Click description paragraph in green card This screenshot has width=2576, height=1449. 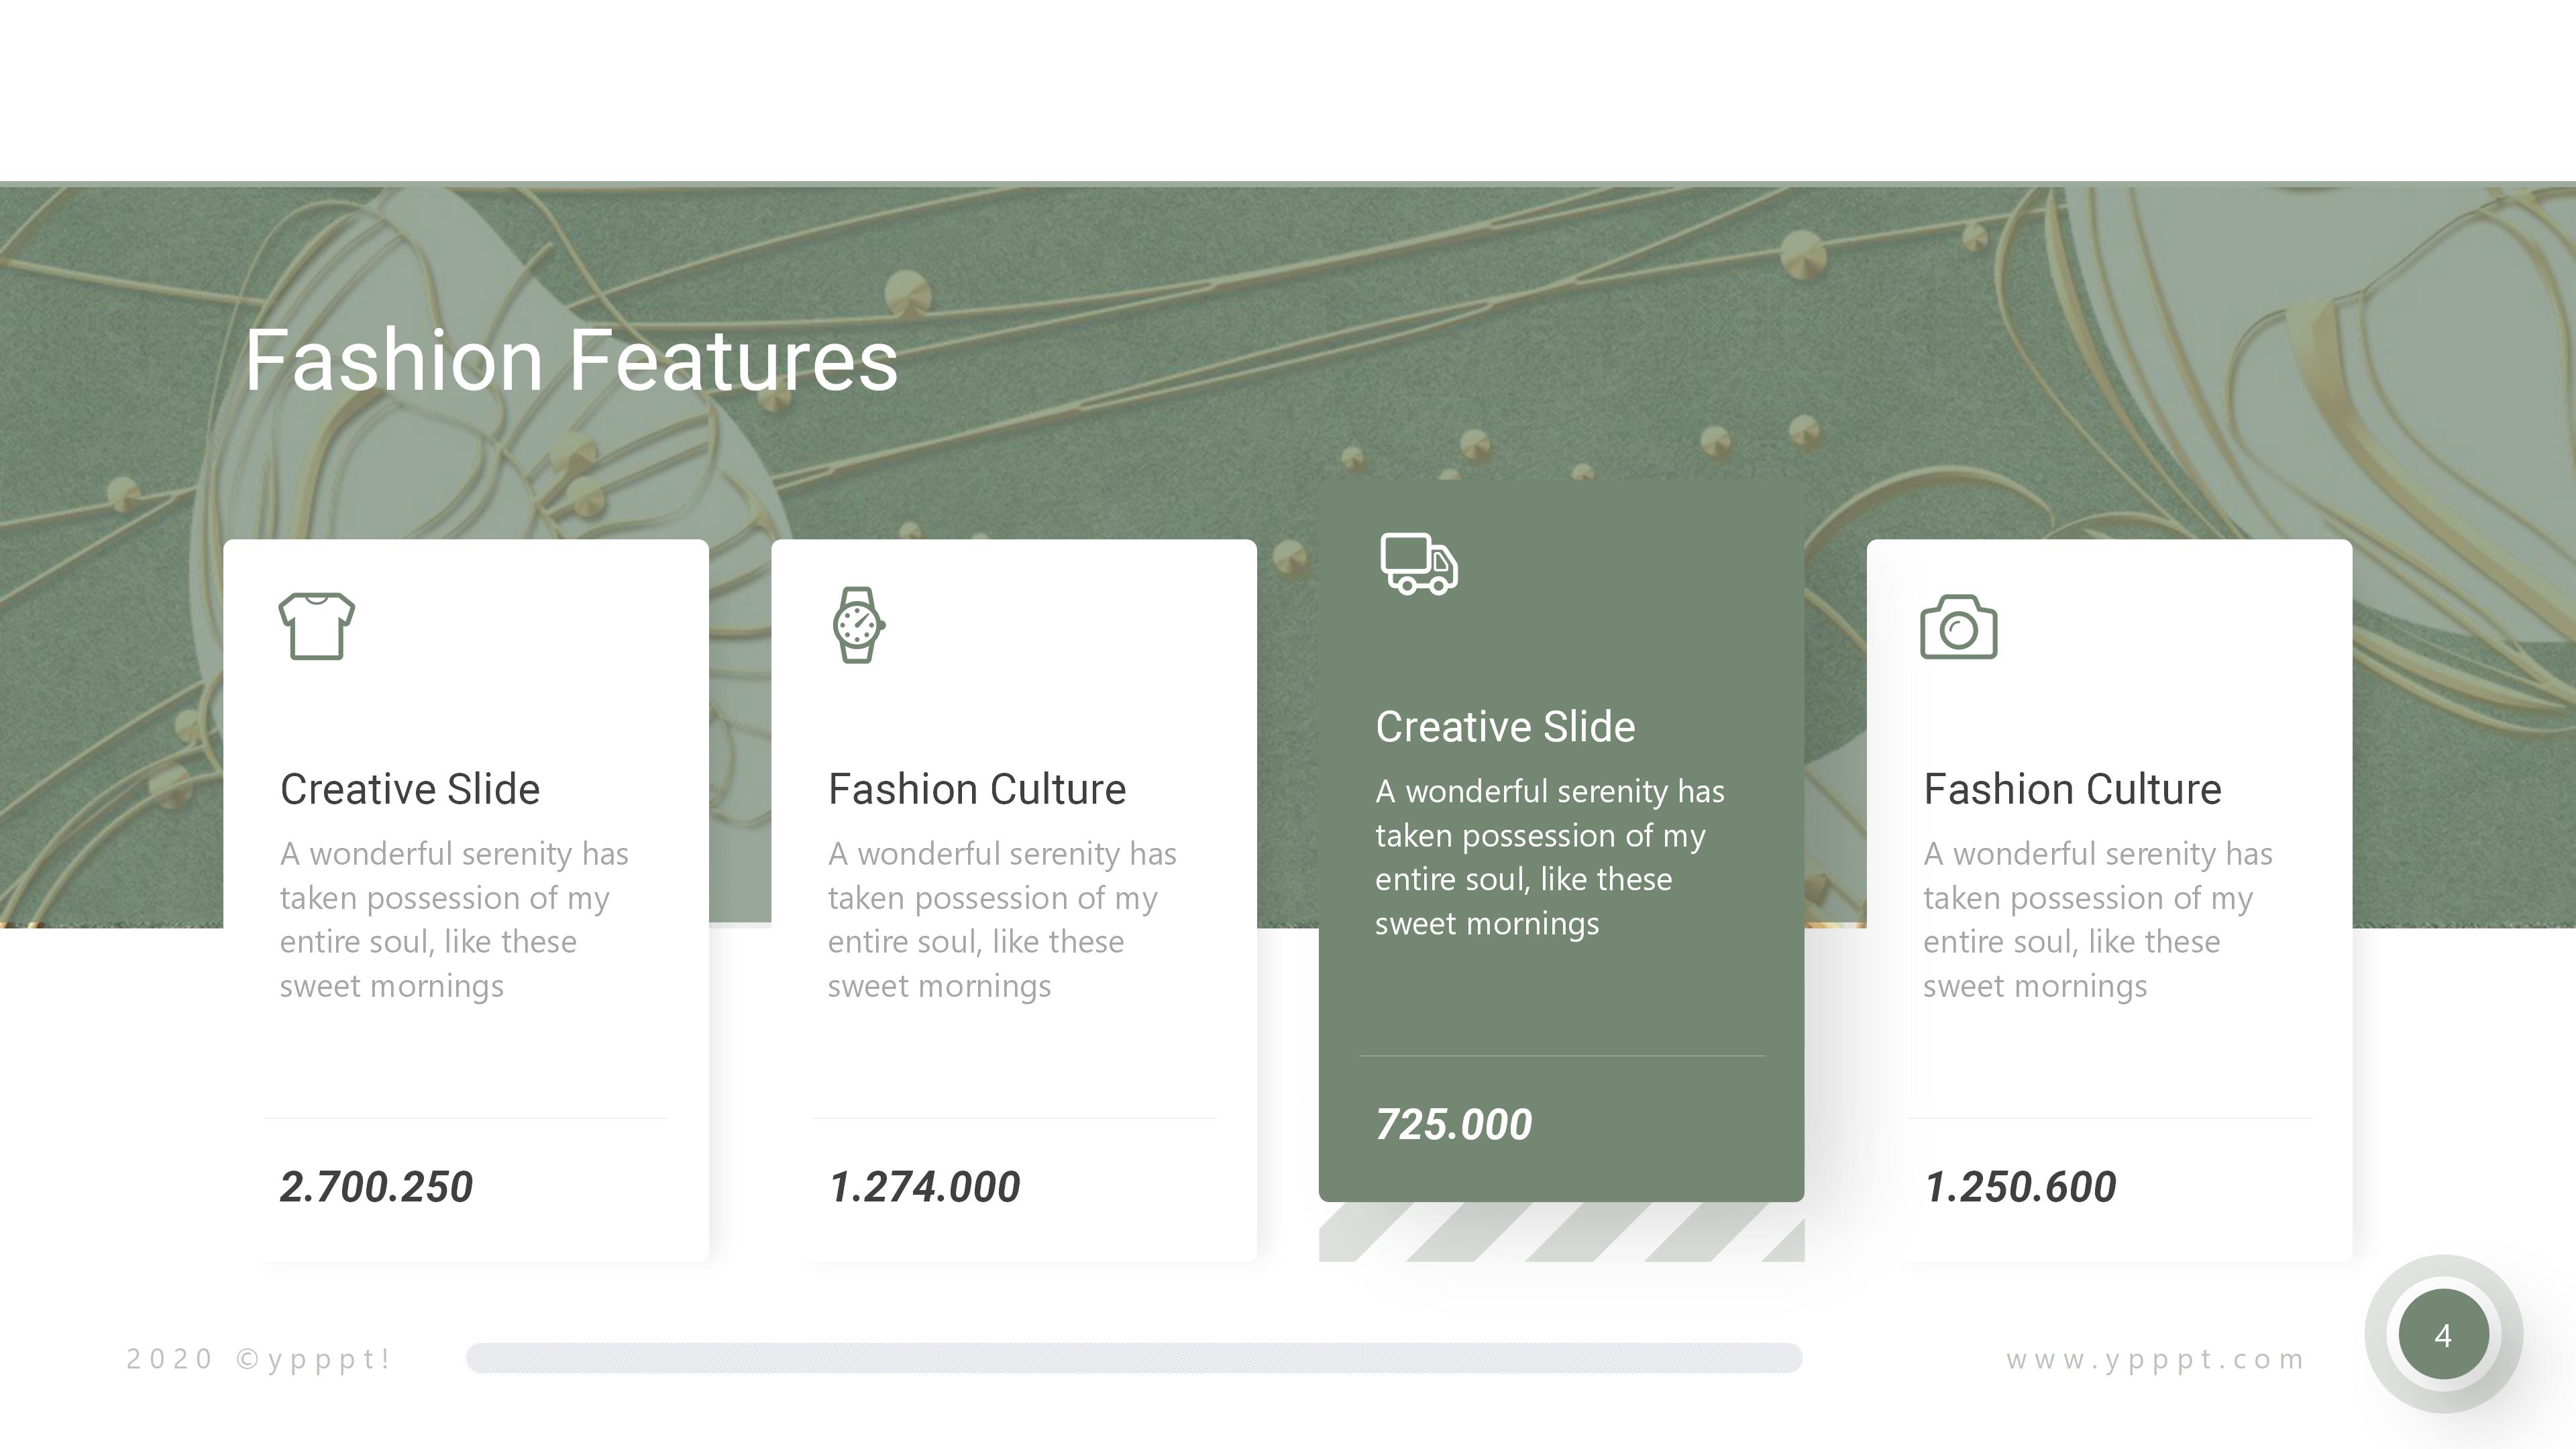coord(1549,857)
